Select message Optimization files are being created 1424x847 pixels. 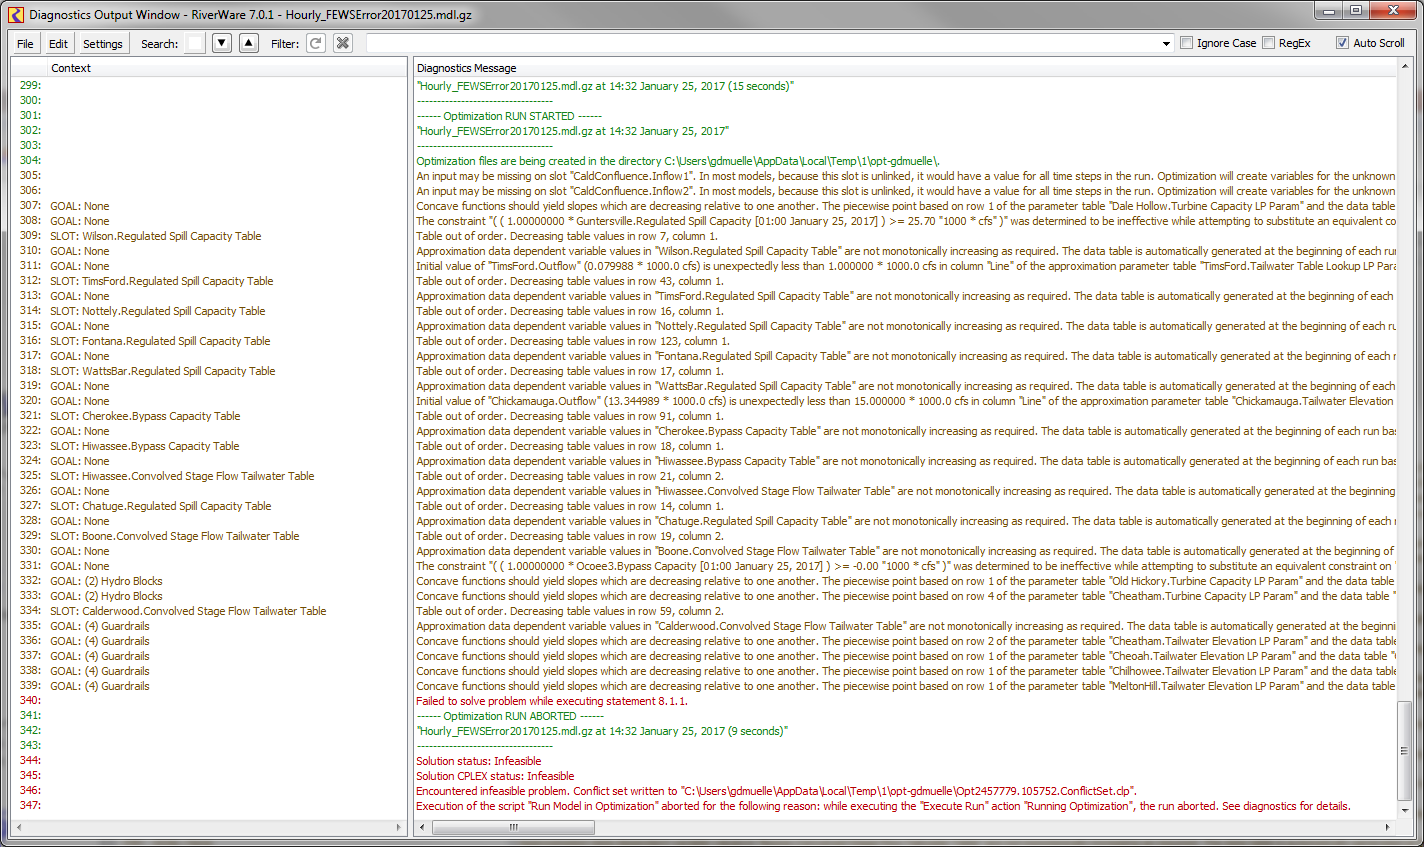(678, 161)
